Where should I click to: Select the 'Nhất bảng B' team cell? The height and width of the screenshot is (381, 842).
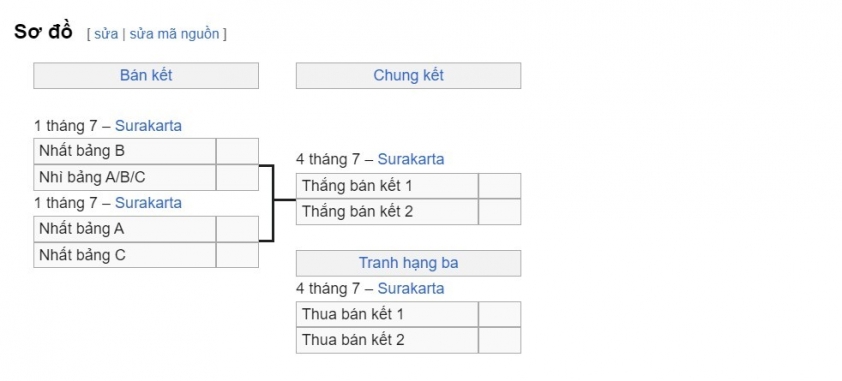pos(125,151)
